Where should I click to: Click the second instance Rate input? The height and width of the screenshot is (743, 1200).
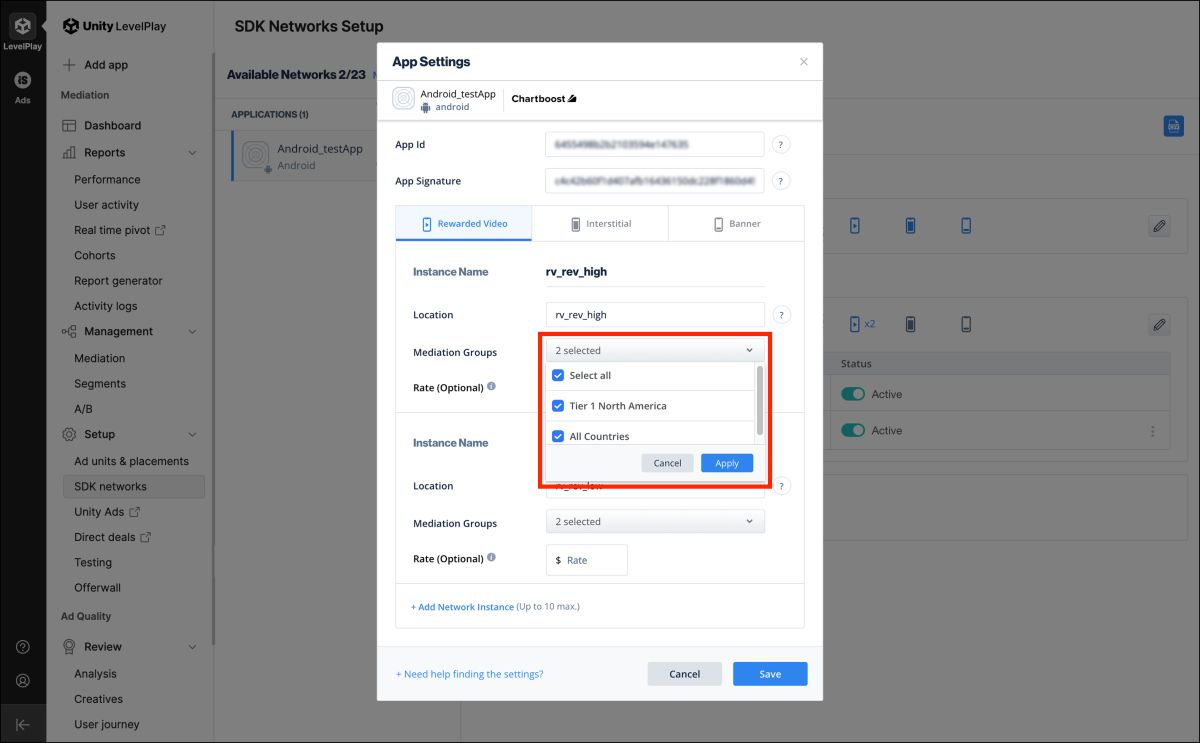[587, 560]
